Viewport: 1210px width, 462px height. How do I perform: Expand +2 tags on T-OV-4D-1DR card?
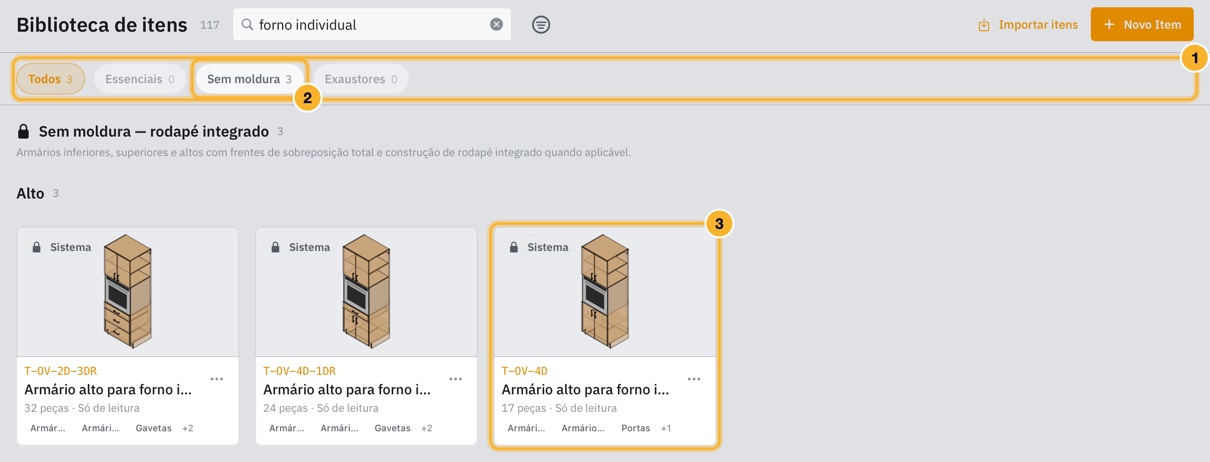pos(426,428)
